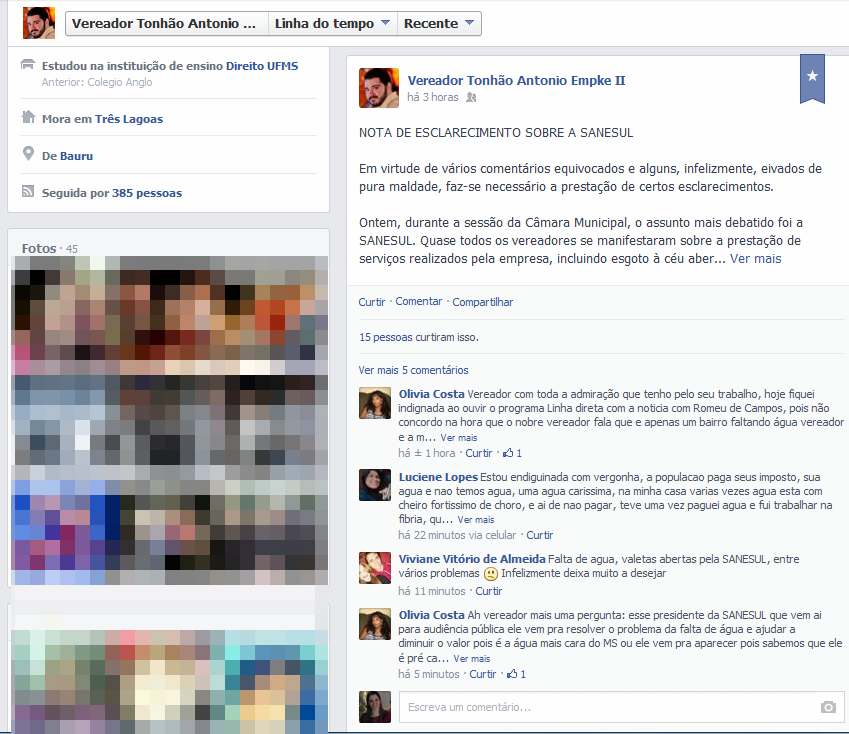
Task: Open Direito UFMS link
Action: (x=262, y=66)
